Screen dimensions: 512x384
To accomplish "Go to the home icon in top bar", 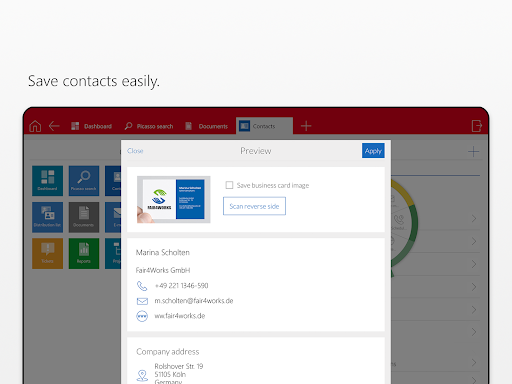I will 35,126.
